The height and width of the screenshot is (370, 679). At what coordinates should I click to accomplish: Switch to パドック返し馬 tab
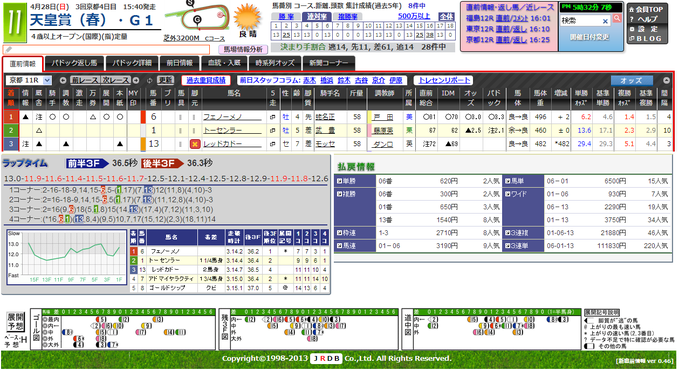tap(74, 63)
